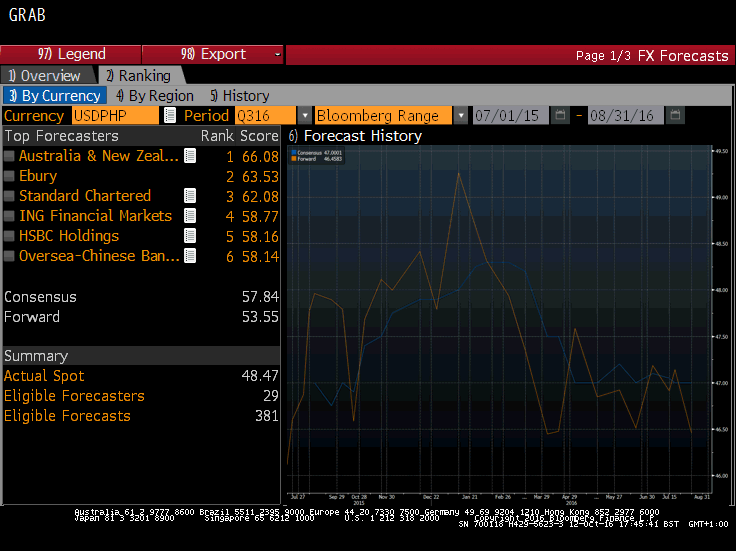
Task: Click the Legend button
Action: [x=71, y=54]
